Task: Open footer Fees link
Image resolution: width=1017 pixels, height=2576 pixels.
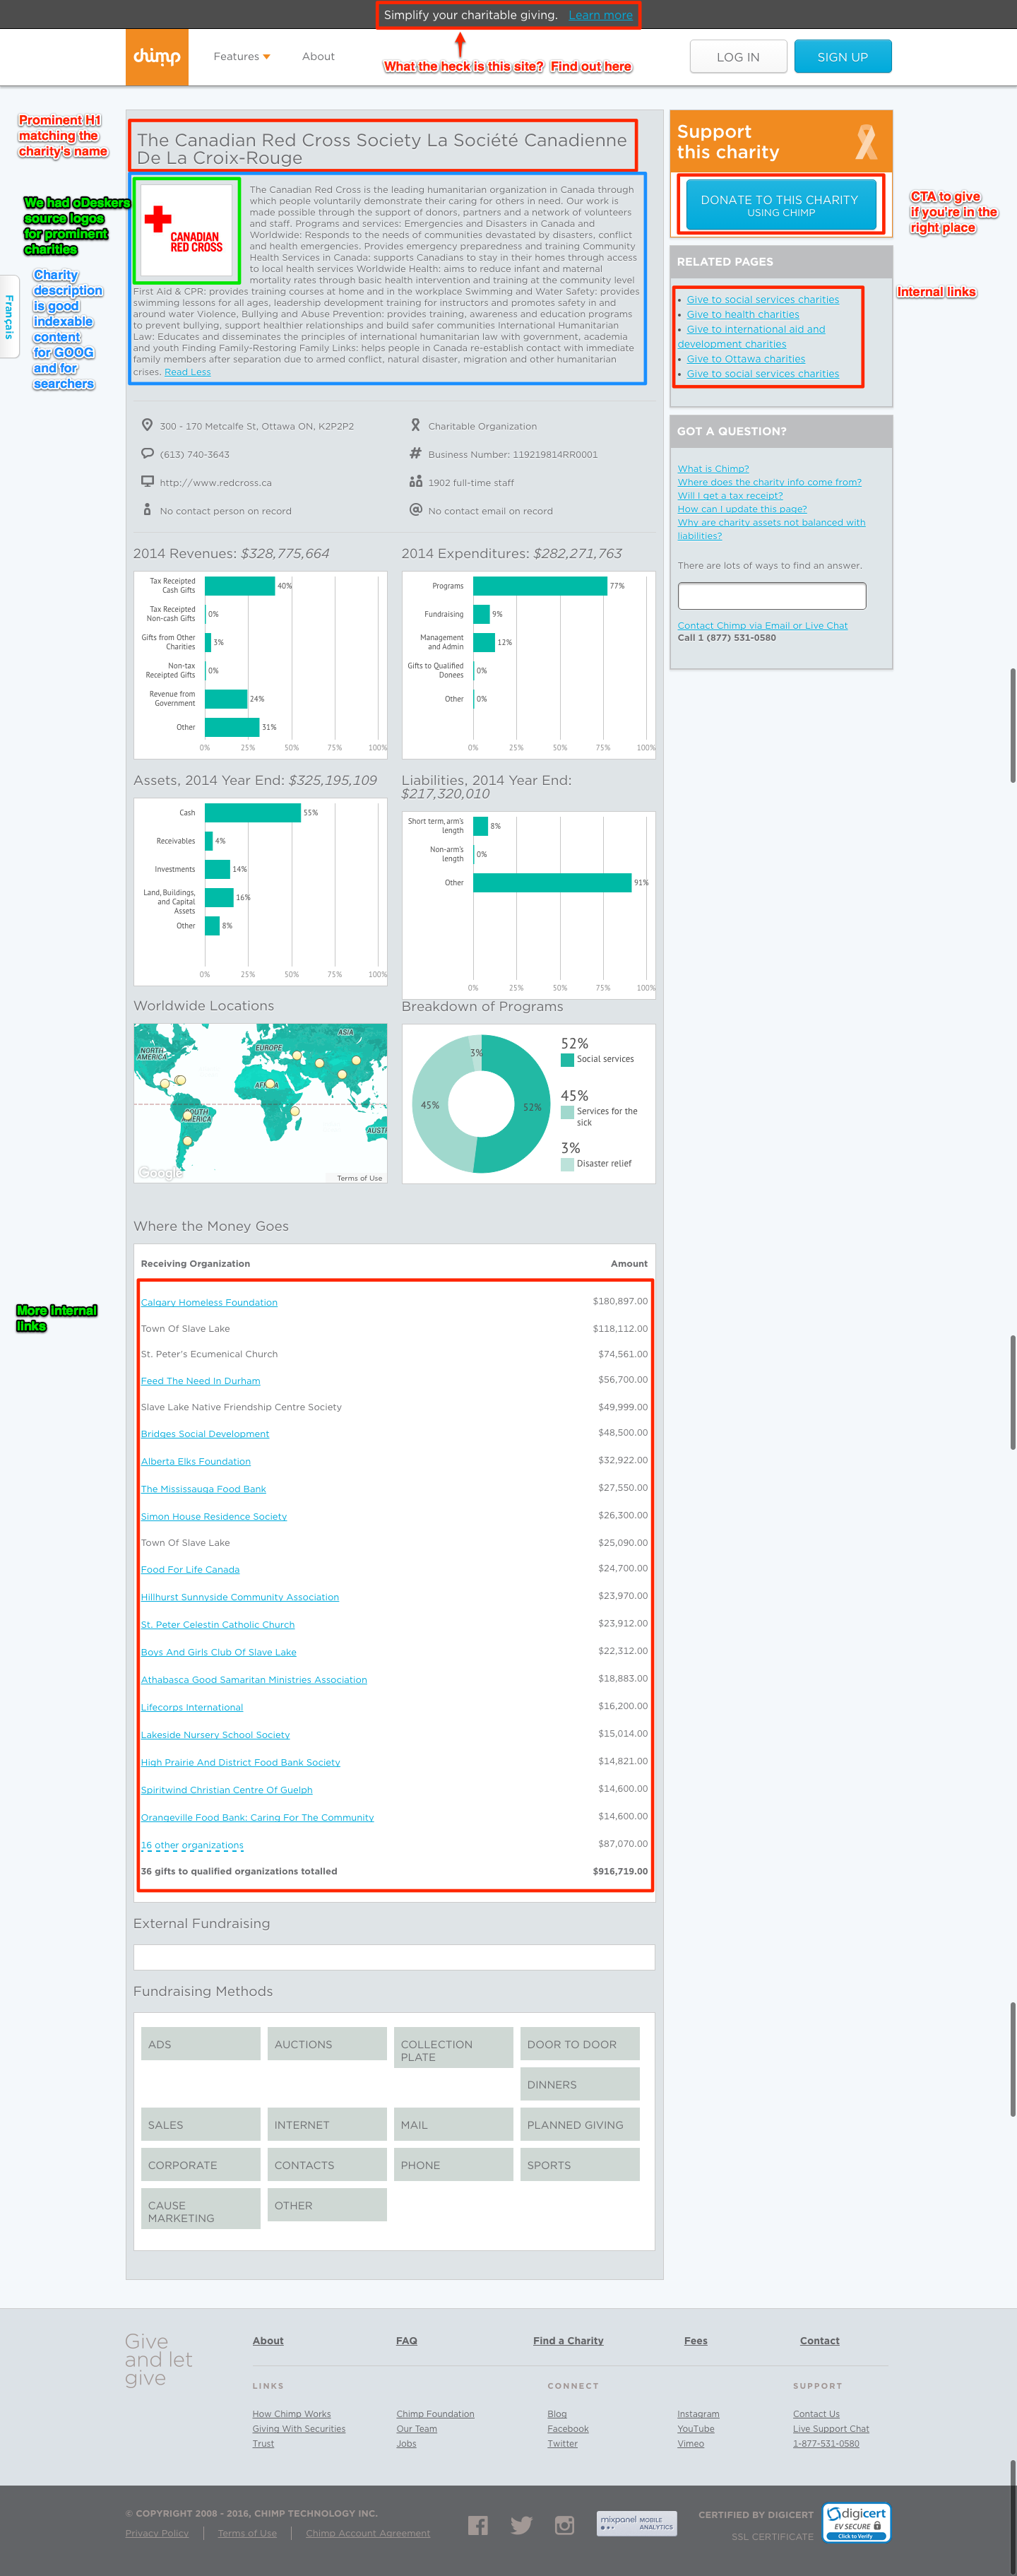Action: (x=696, y=2341)
